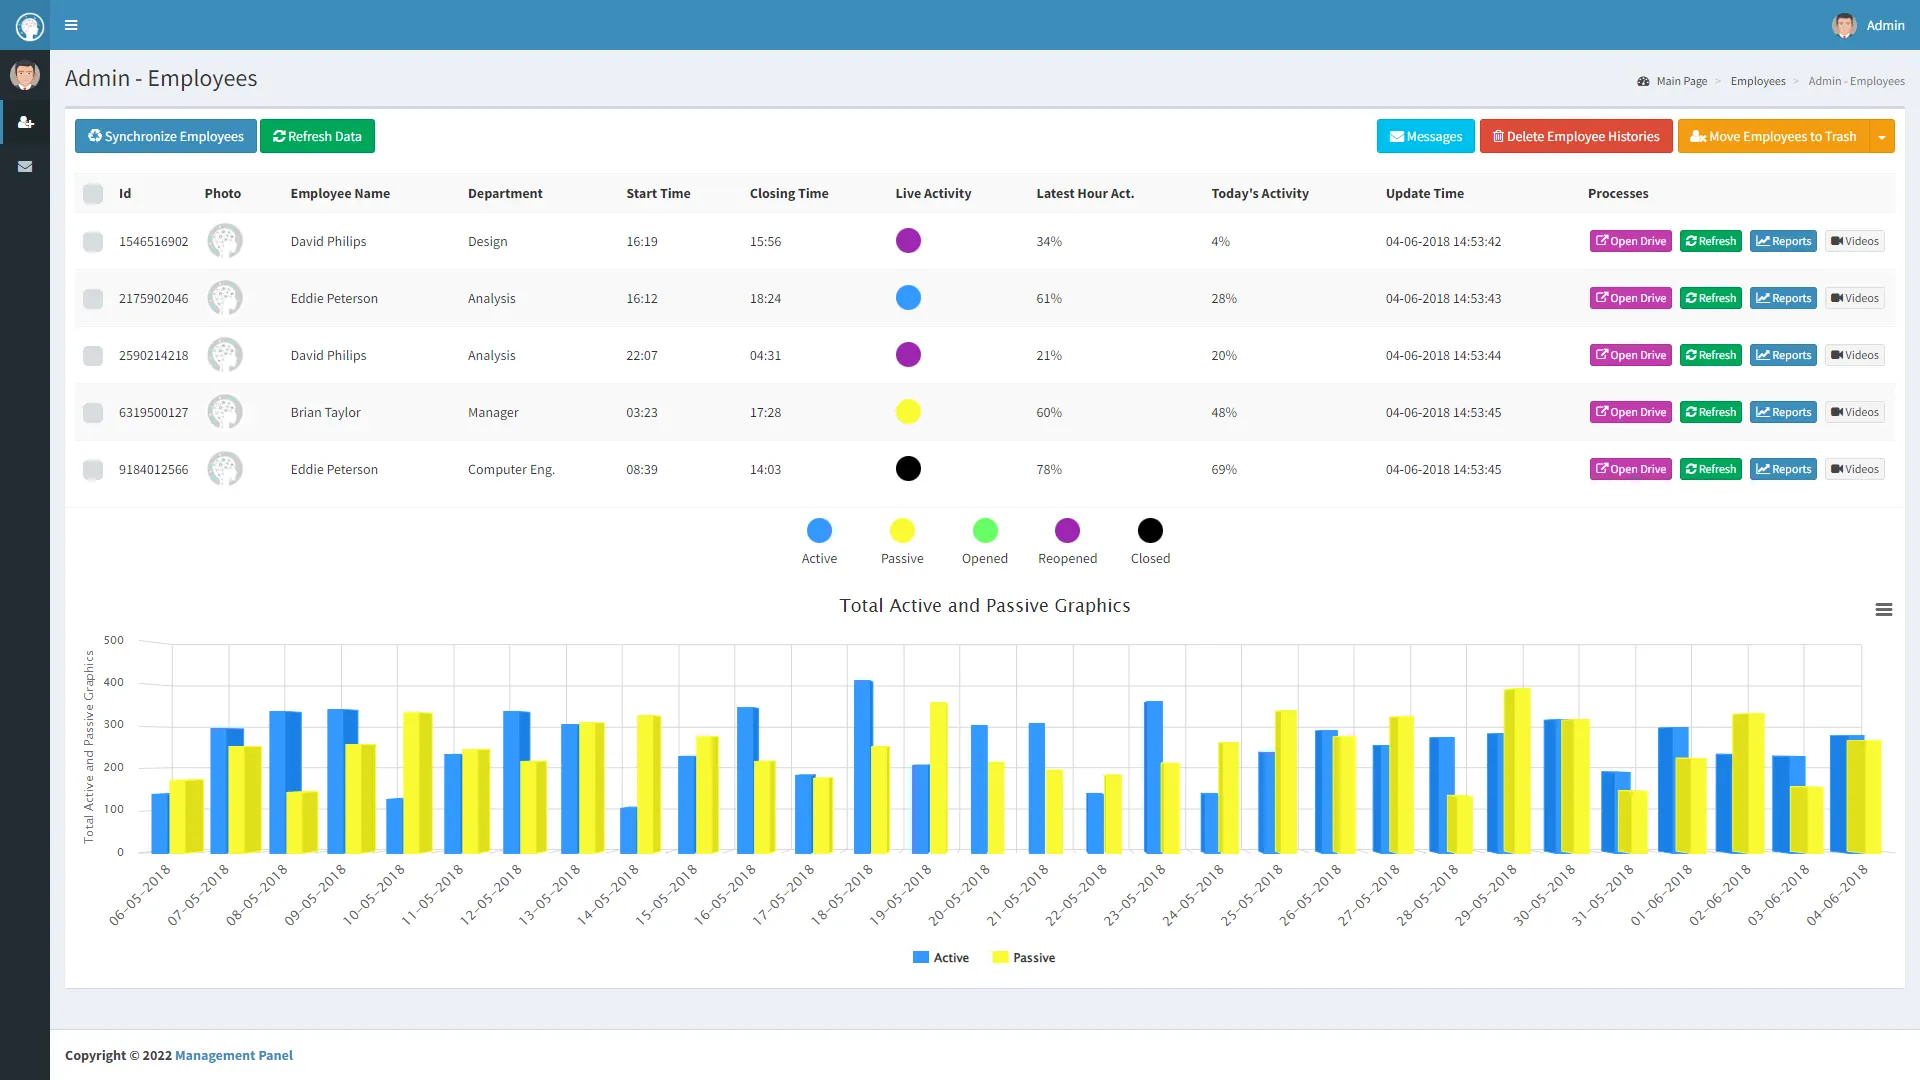
Task: Refresh row of employee 2590214218
Action: tap(1710, 355)
